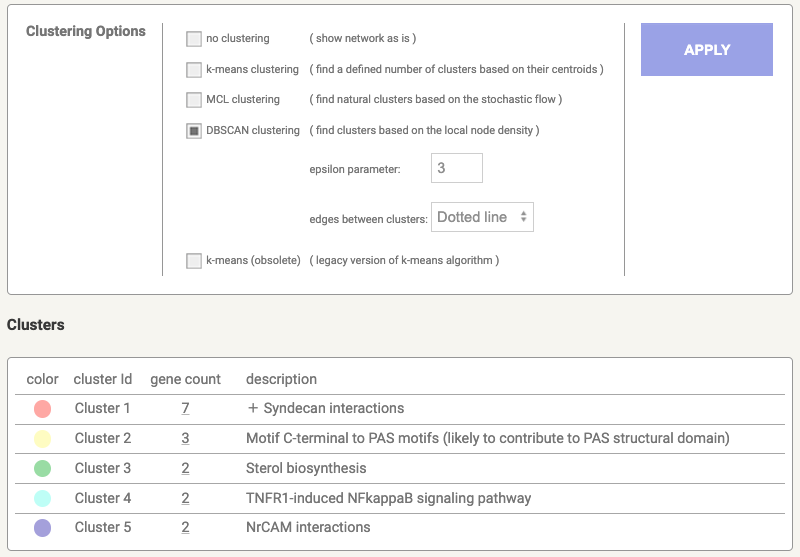
Task: Click the yellow Cluster 2 color swatch
Action: tap(42, 439)
